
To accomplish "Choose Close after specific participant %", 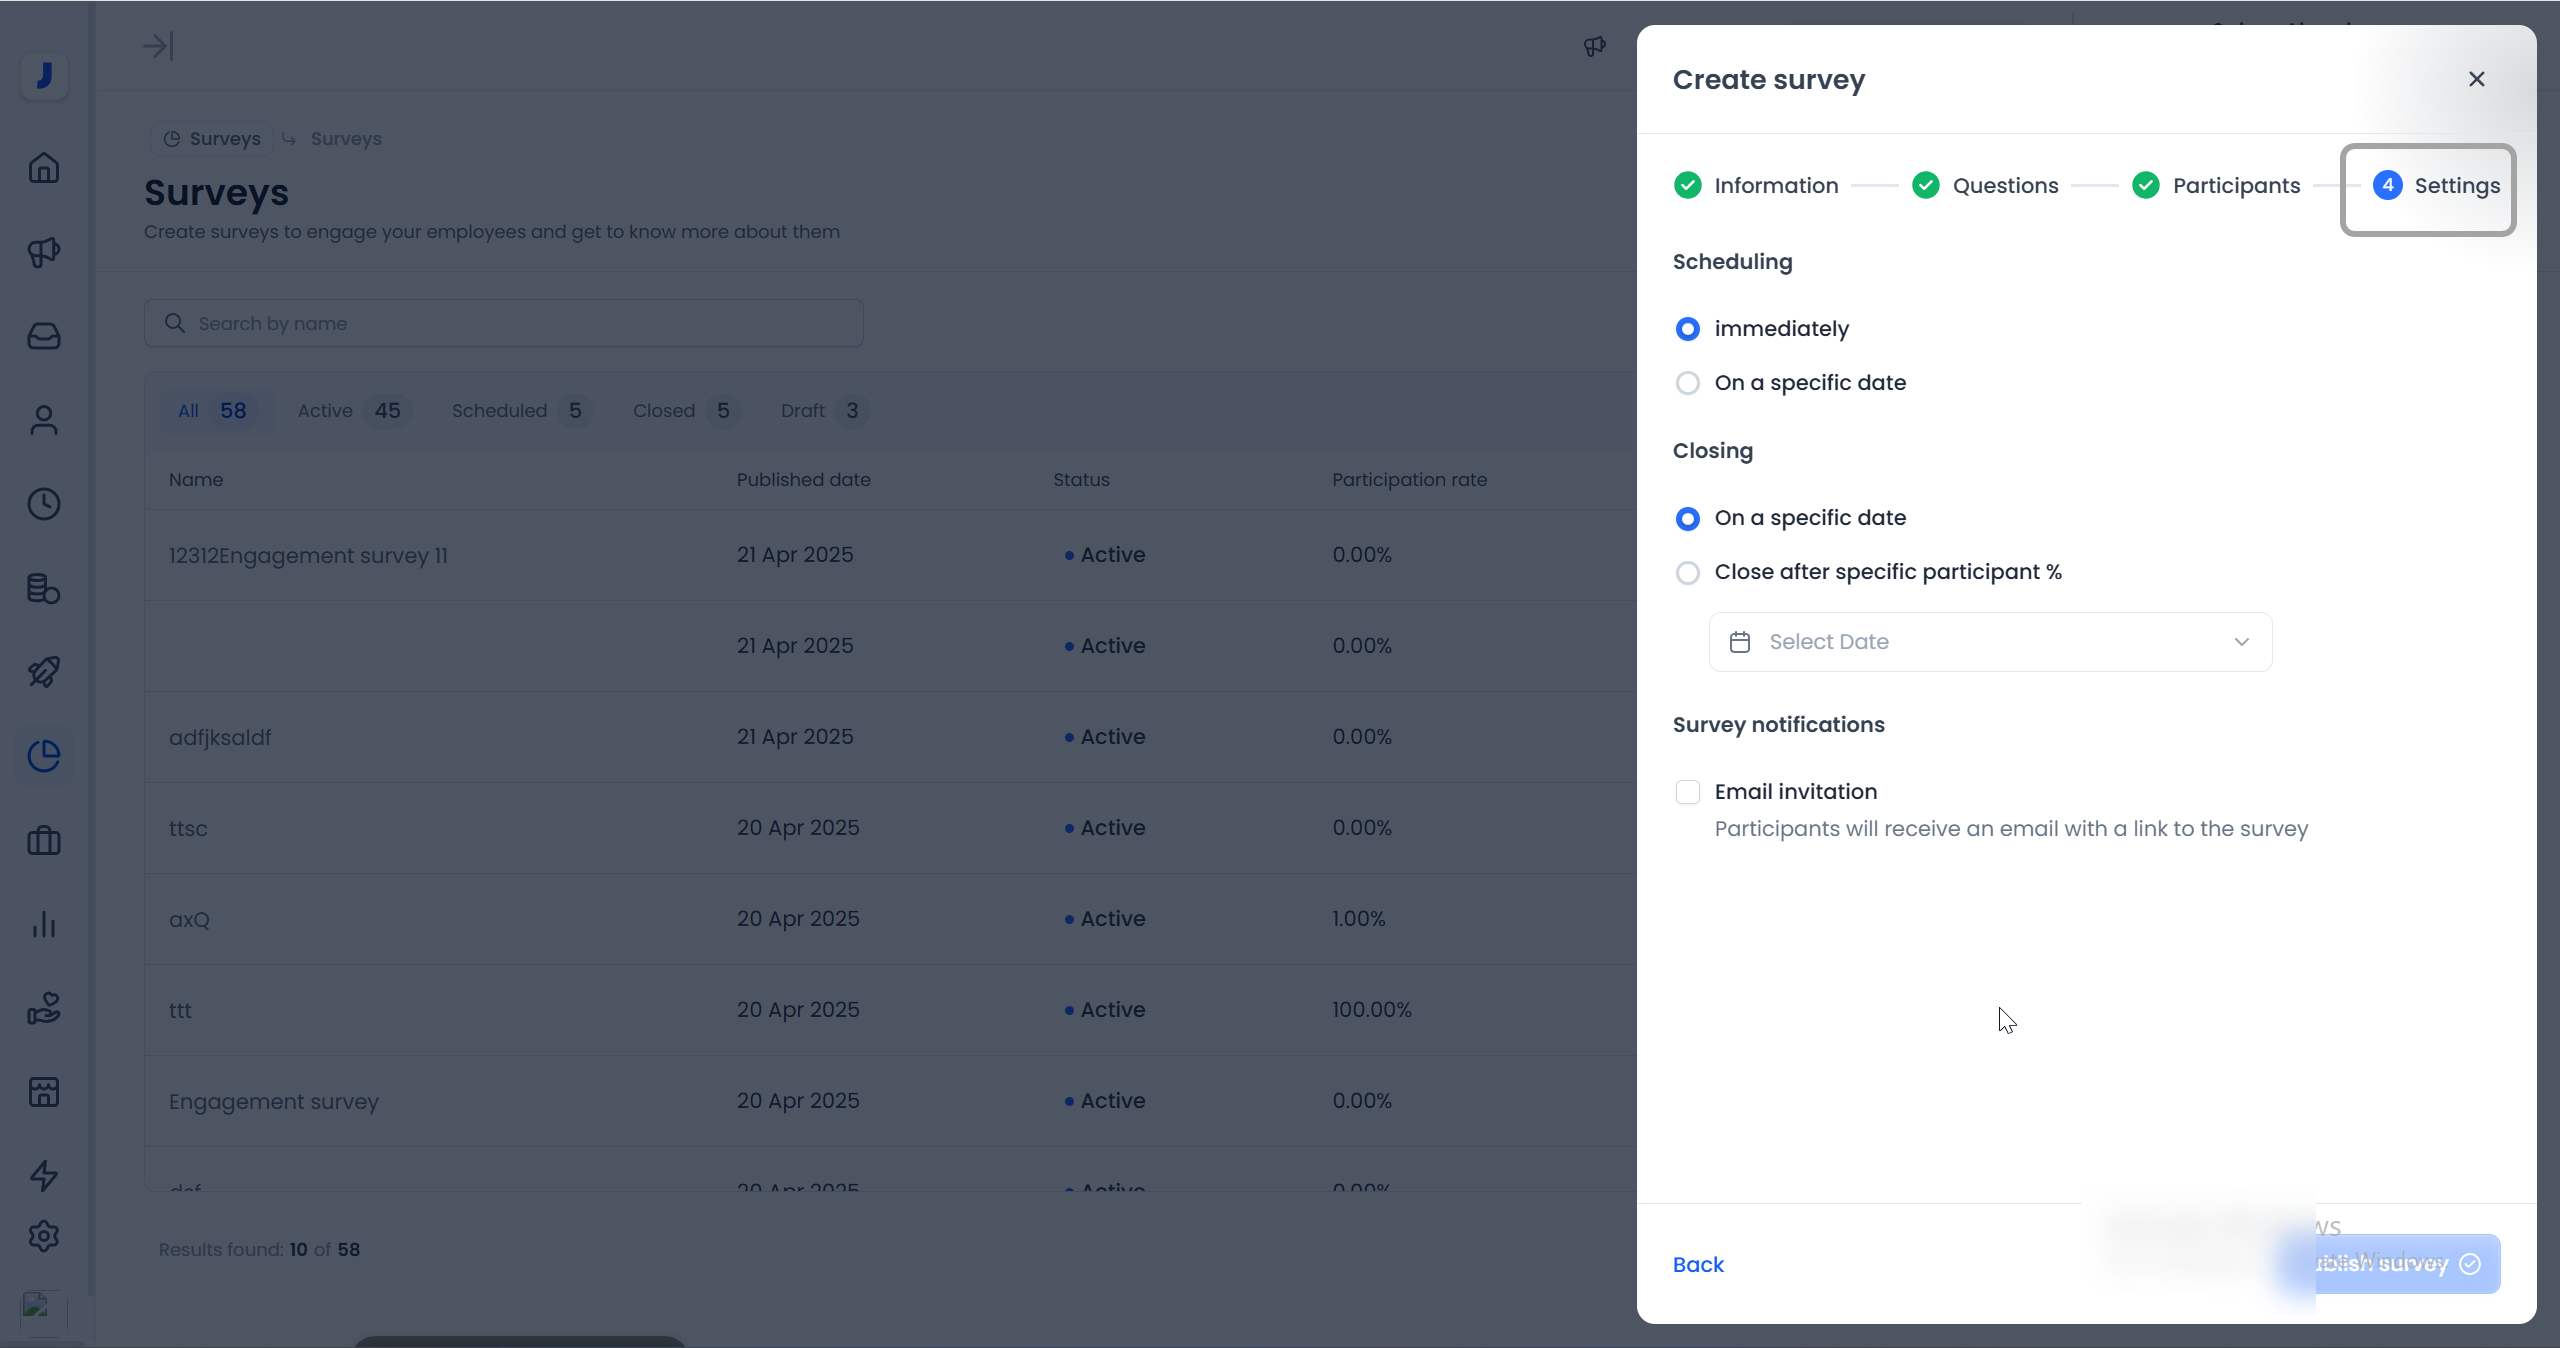I will 1687,572.
